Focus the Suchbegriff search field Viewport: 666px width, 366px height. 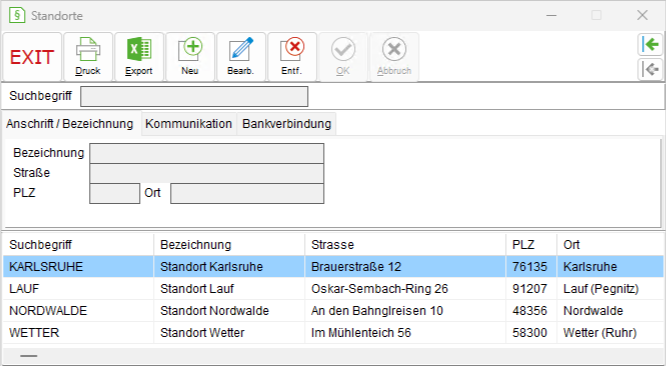point(194,96)
